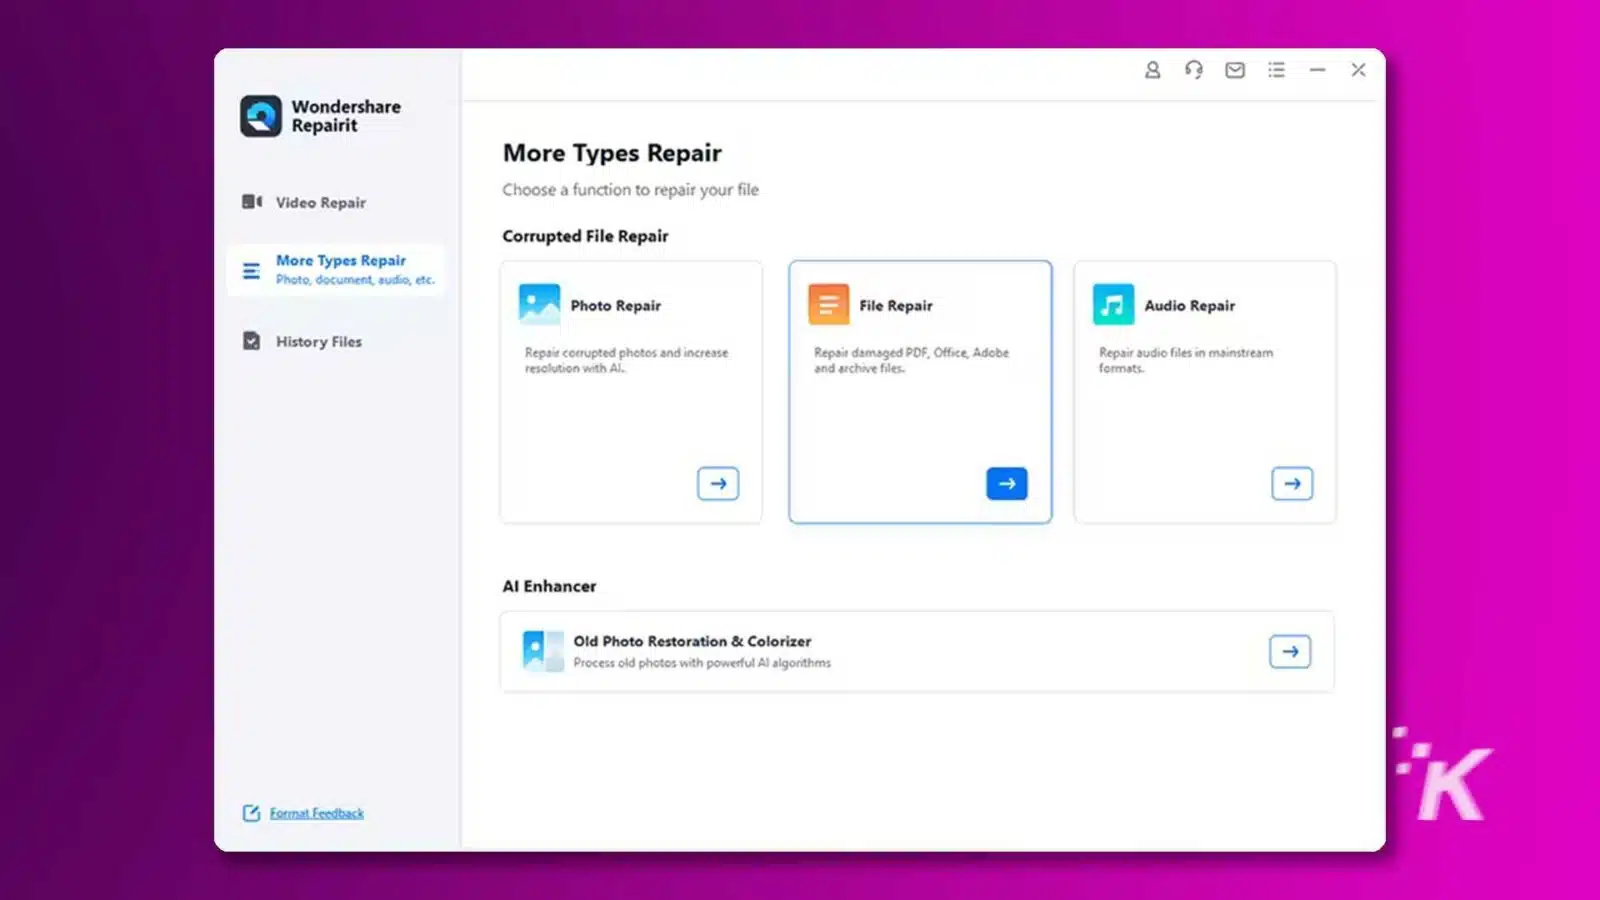
Task: Open the Format Feedback link
Action: [x=316, y=812]
